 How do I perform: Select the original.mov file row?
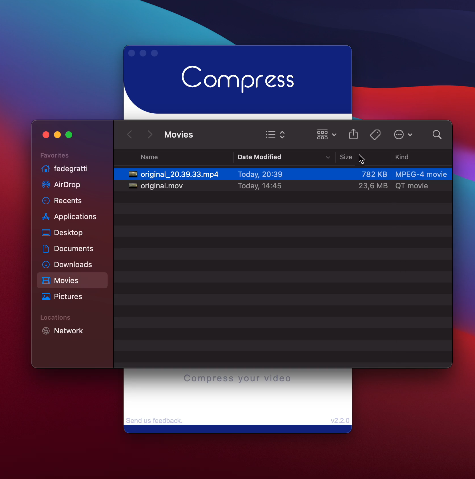(x=283, y=186)
